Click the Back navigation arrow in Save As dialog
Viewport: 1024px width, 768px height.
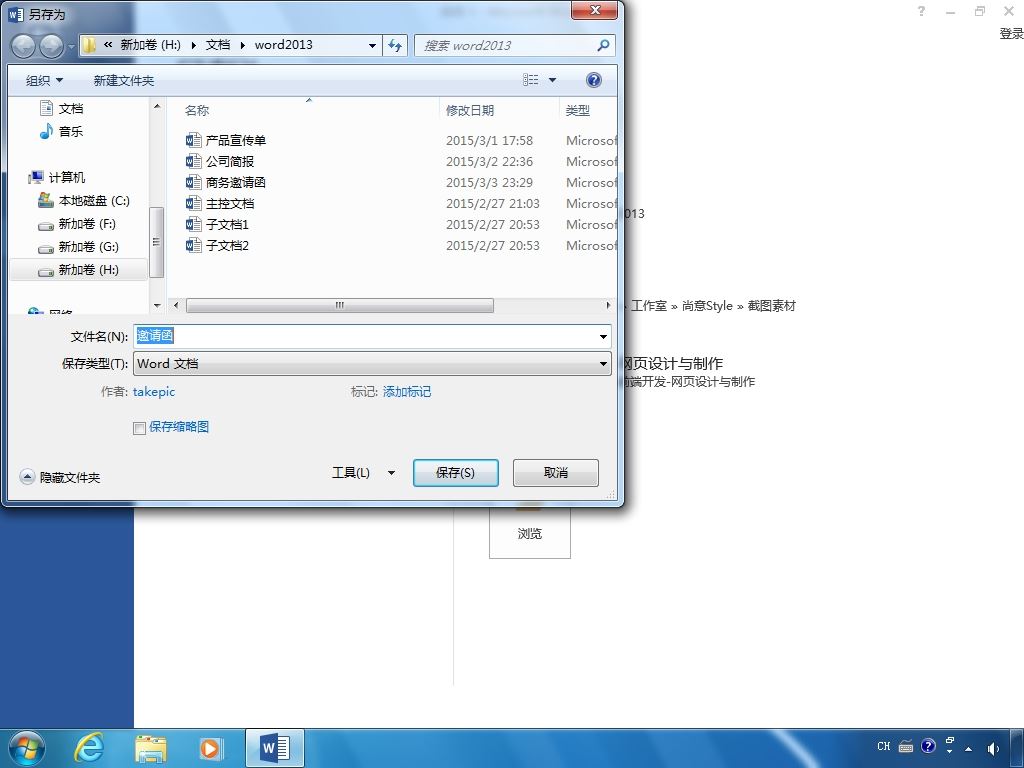23,46
